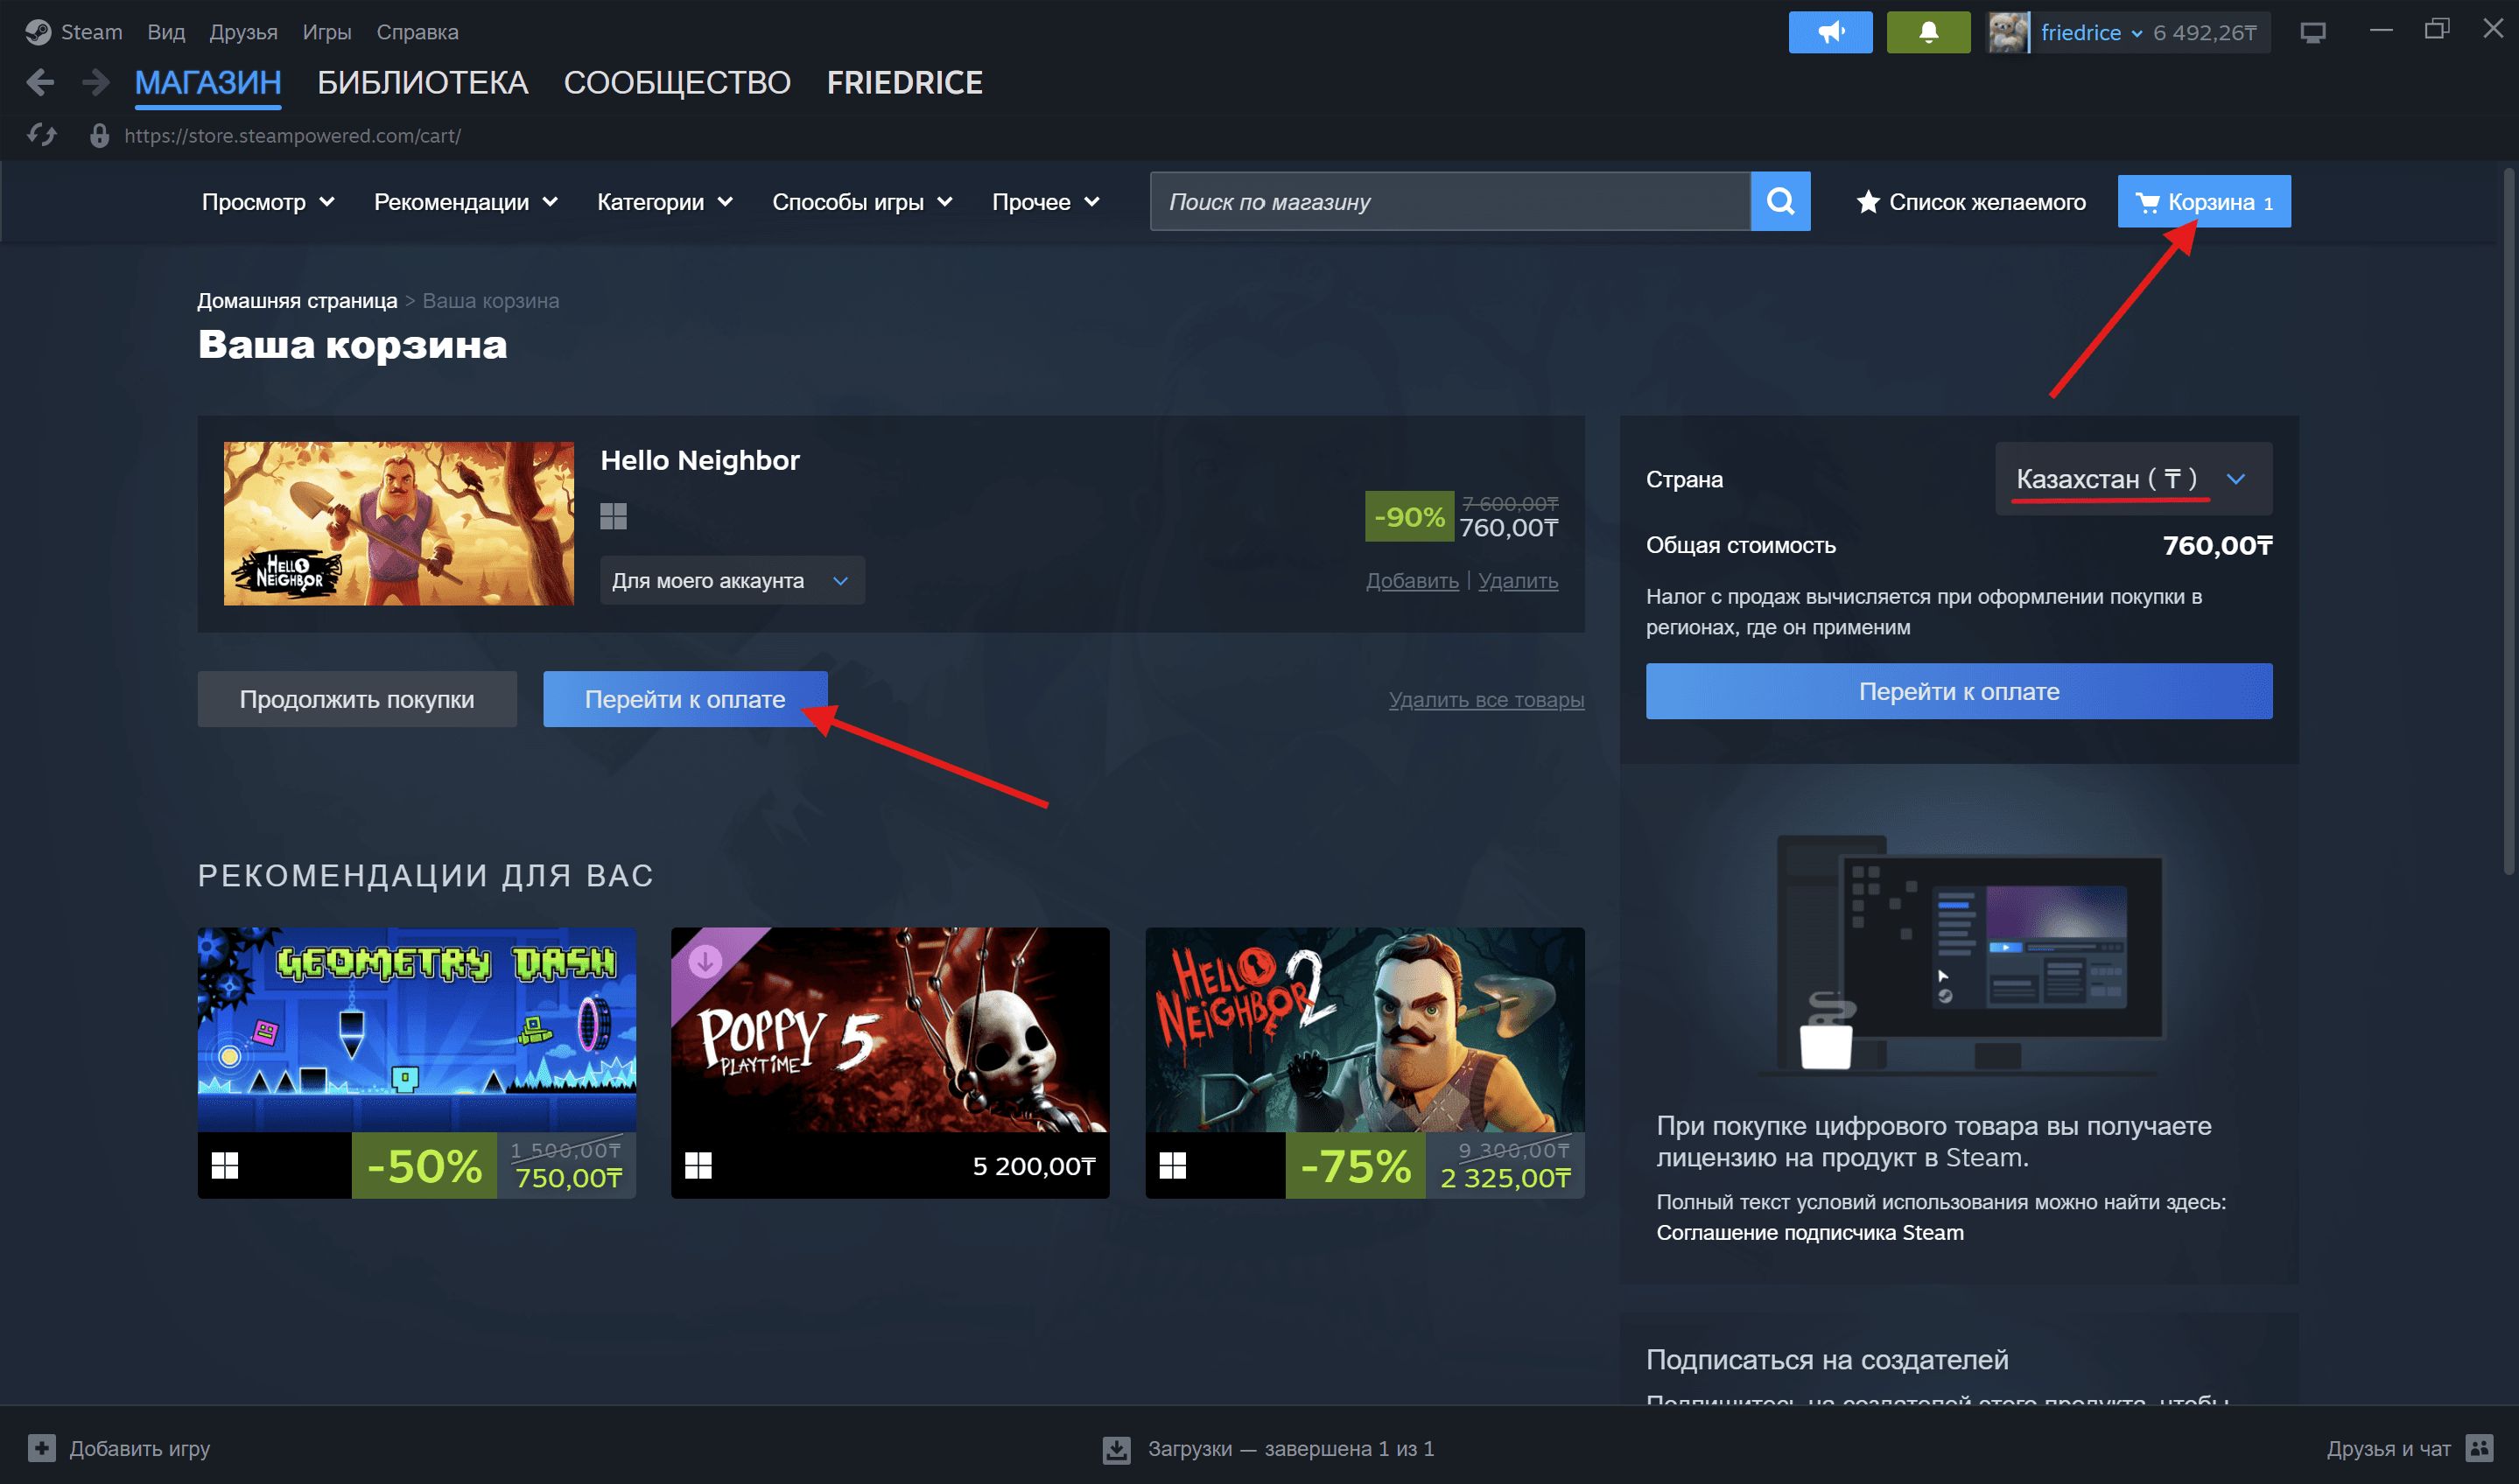Click Удалить все товары link
Viewport: 2519px width, 1484px height.
pyautogui.click(x=1486, y=699)
